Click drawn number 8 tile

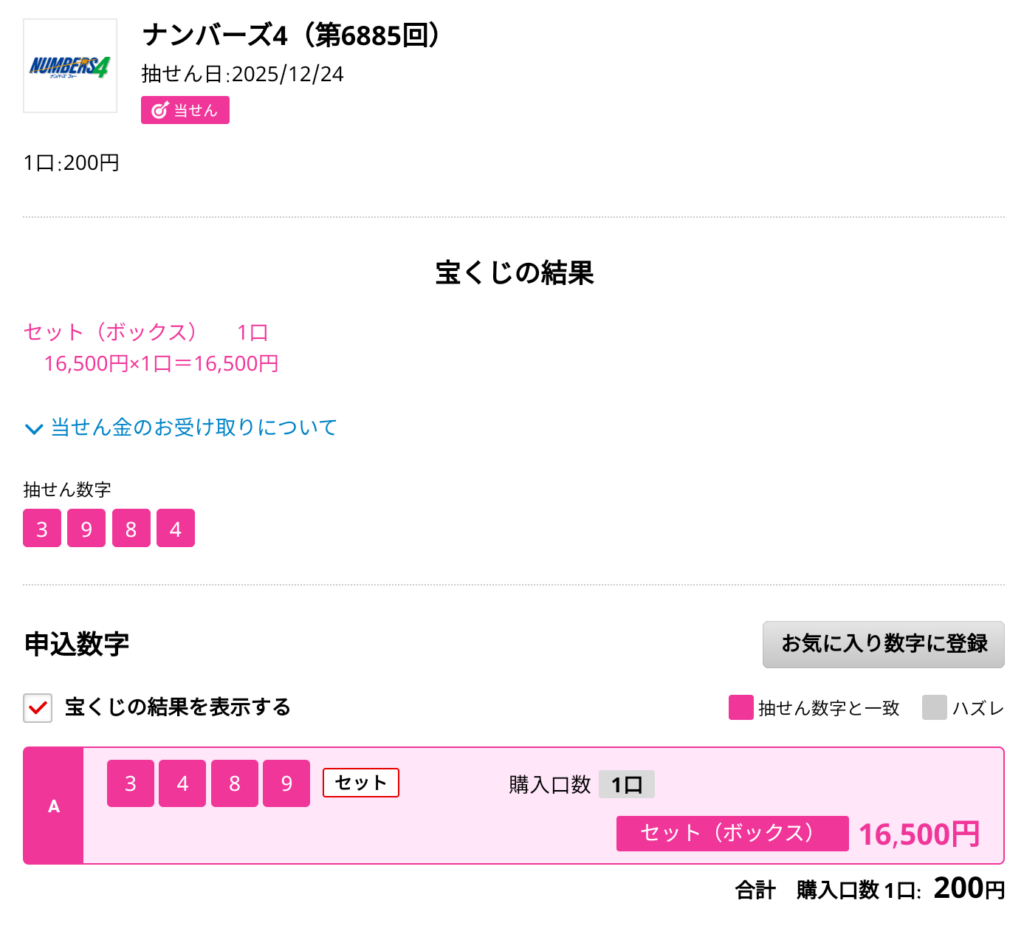pyautogui.click(x=131, y=528)
